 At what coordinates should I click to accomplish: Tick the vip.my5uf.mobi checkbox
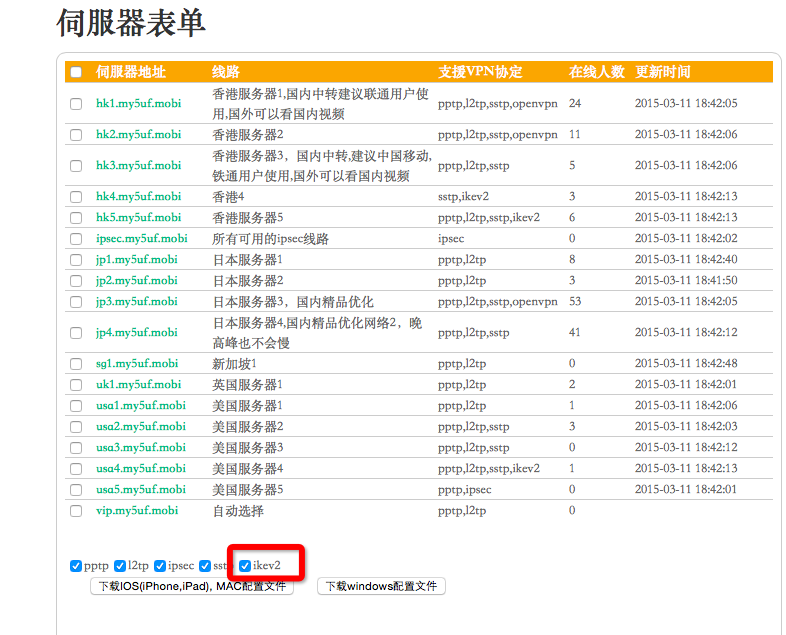(76, 510)
